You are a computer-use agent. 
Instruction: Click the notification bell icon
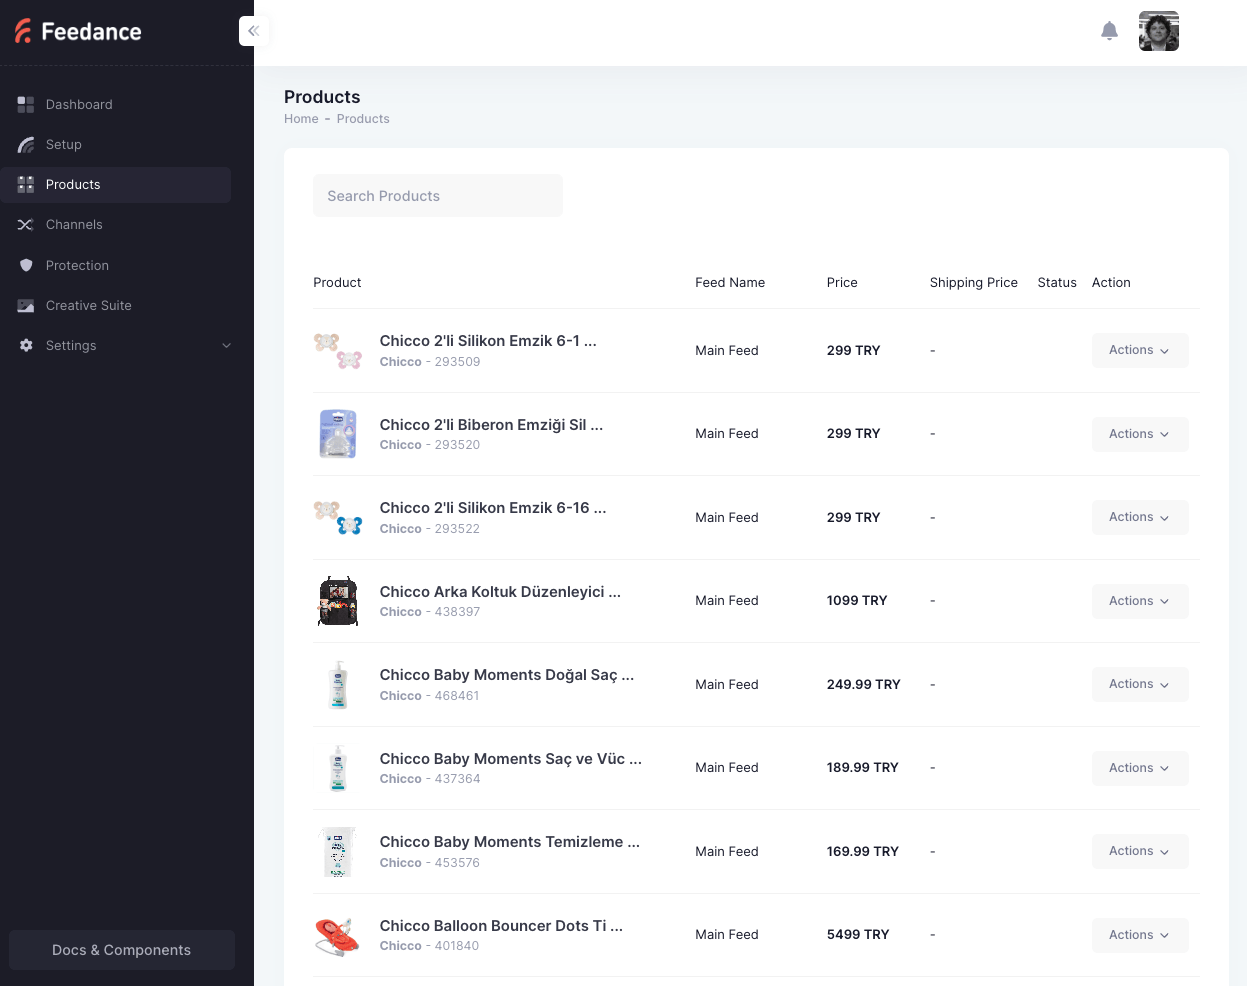1109,31
